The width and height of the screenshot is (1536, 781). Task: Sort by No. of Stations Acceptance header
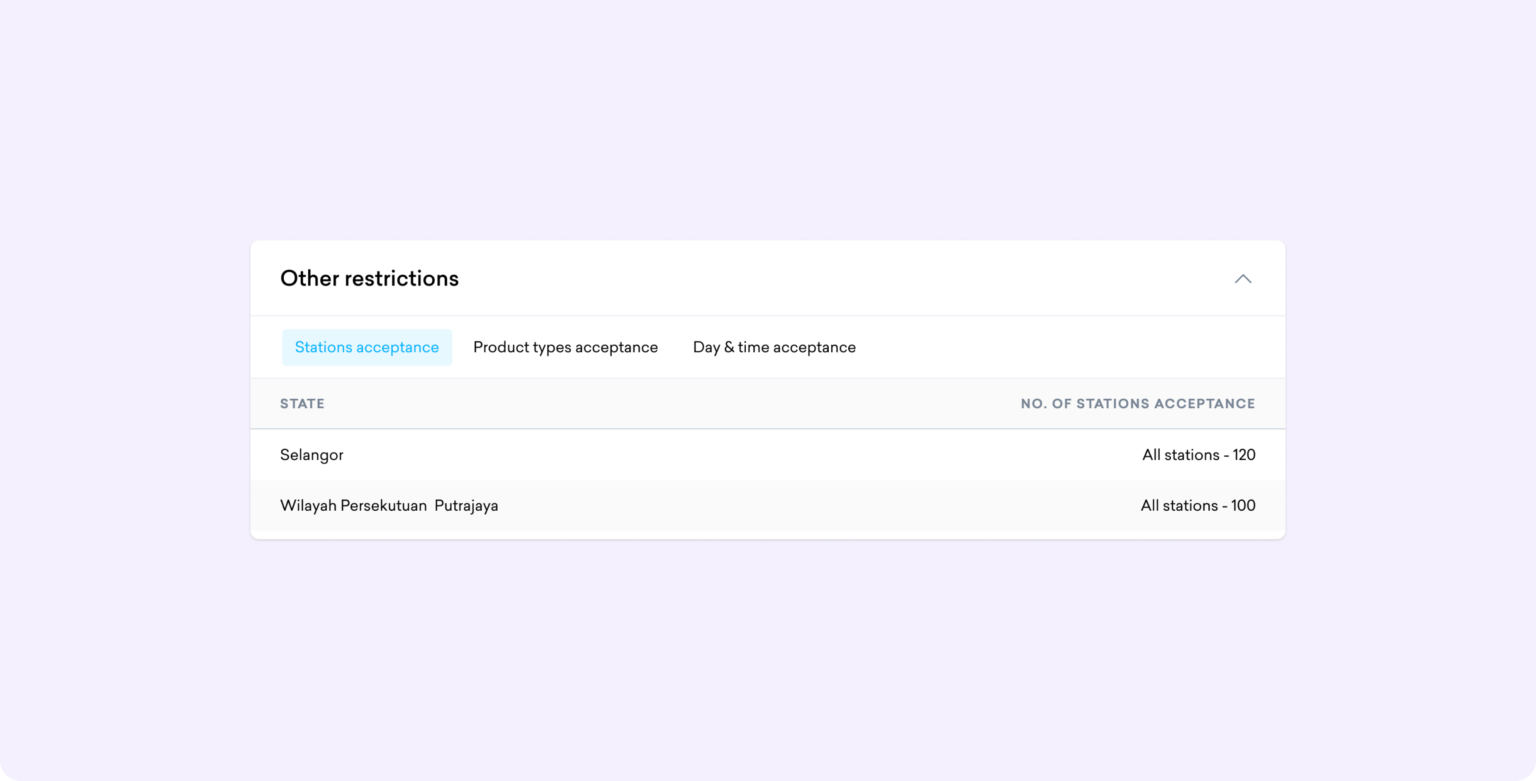[x=1137, y=404]
